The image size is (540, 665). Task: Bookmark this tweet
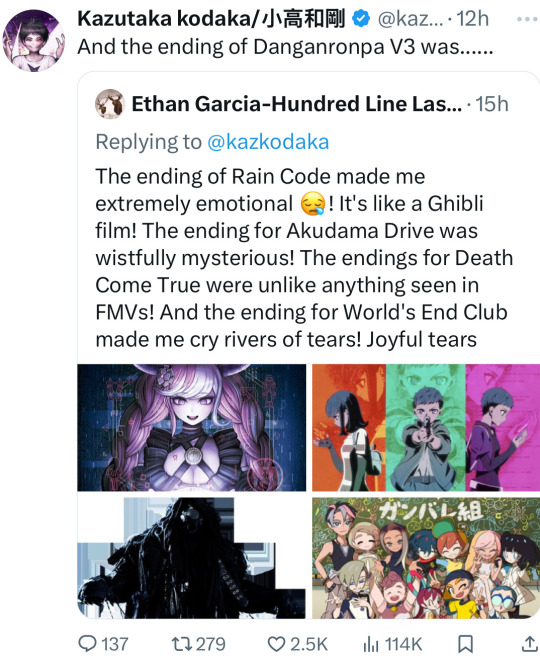[465, 644]
